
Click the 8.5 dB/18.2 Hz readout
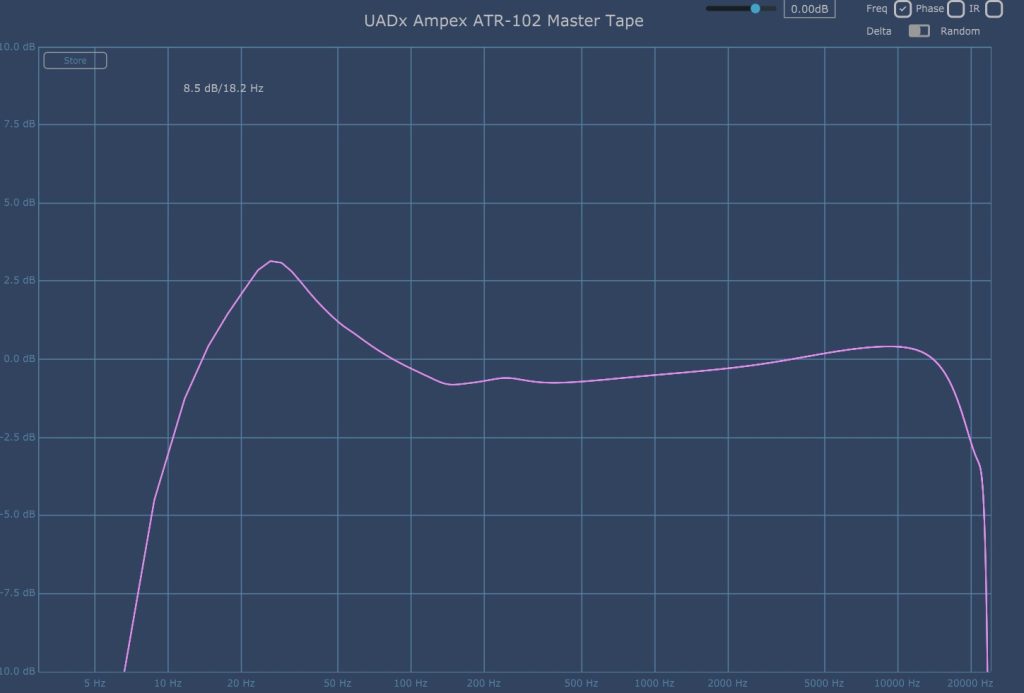point(223,88)
